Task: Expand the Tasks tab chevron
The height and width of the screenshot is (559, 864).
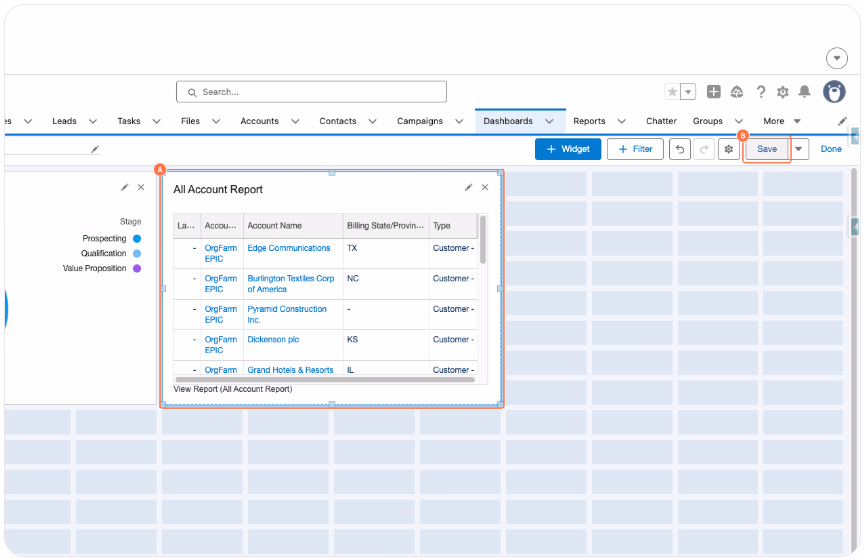Action: [x=156, y=121]
